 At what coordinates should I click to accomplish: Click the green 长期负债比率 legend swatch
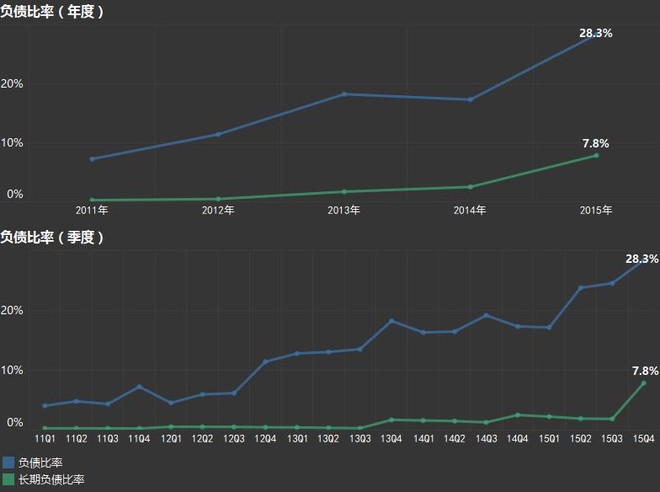click(8, 479)
